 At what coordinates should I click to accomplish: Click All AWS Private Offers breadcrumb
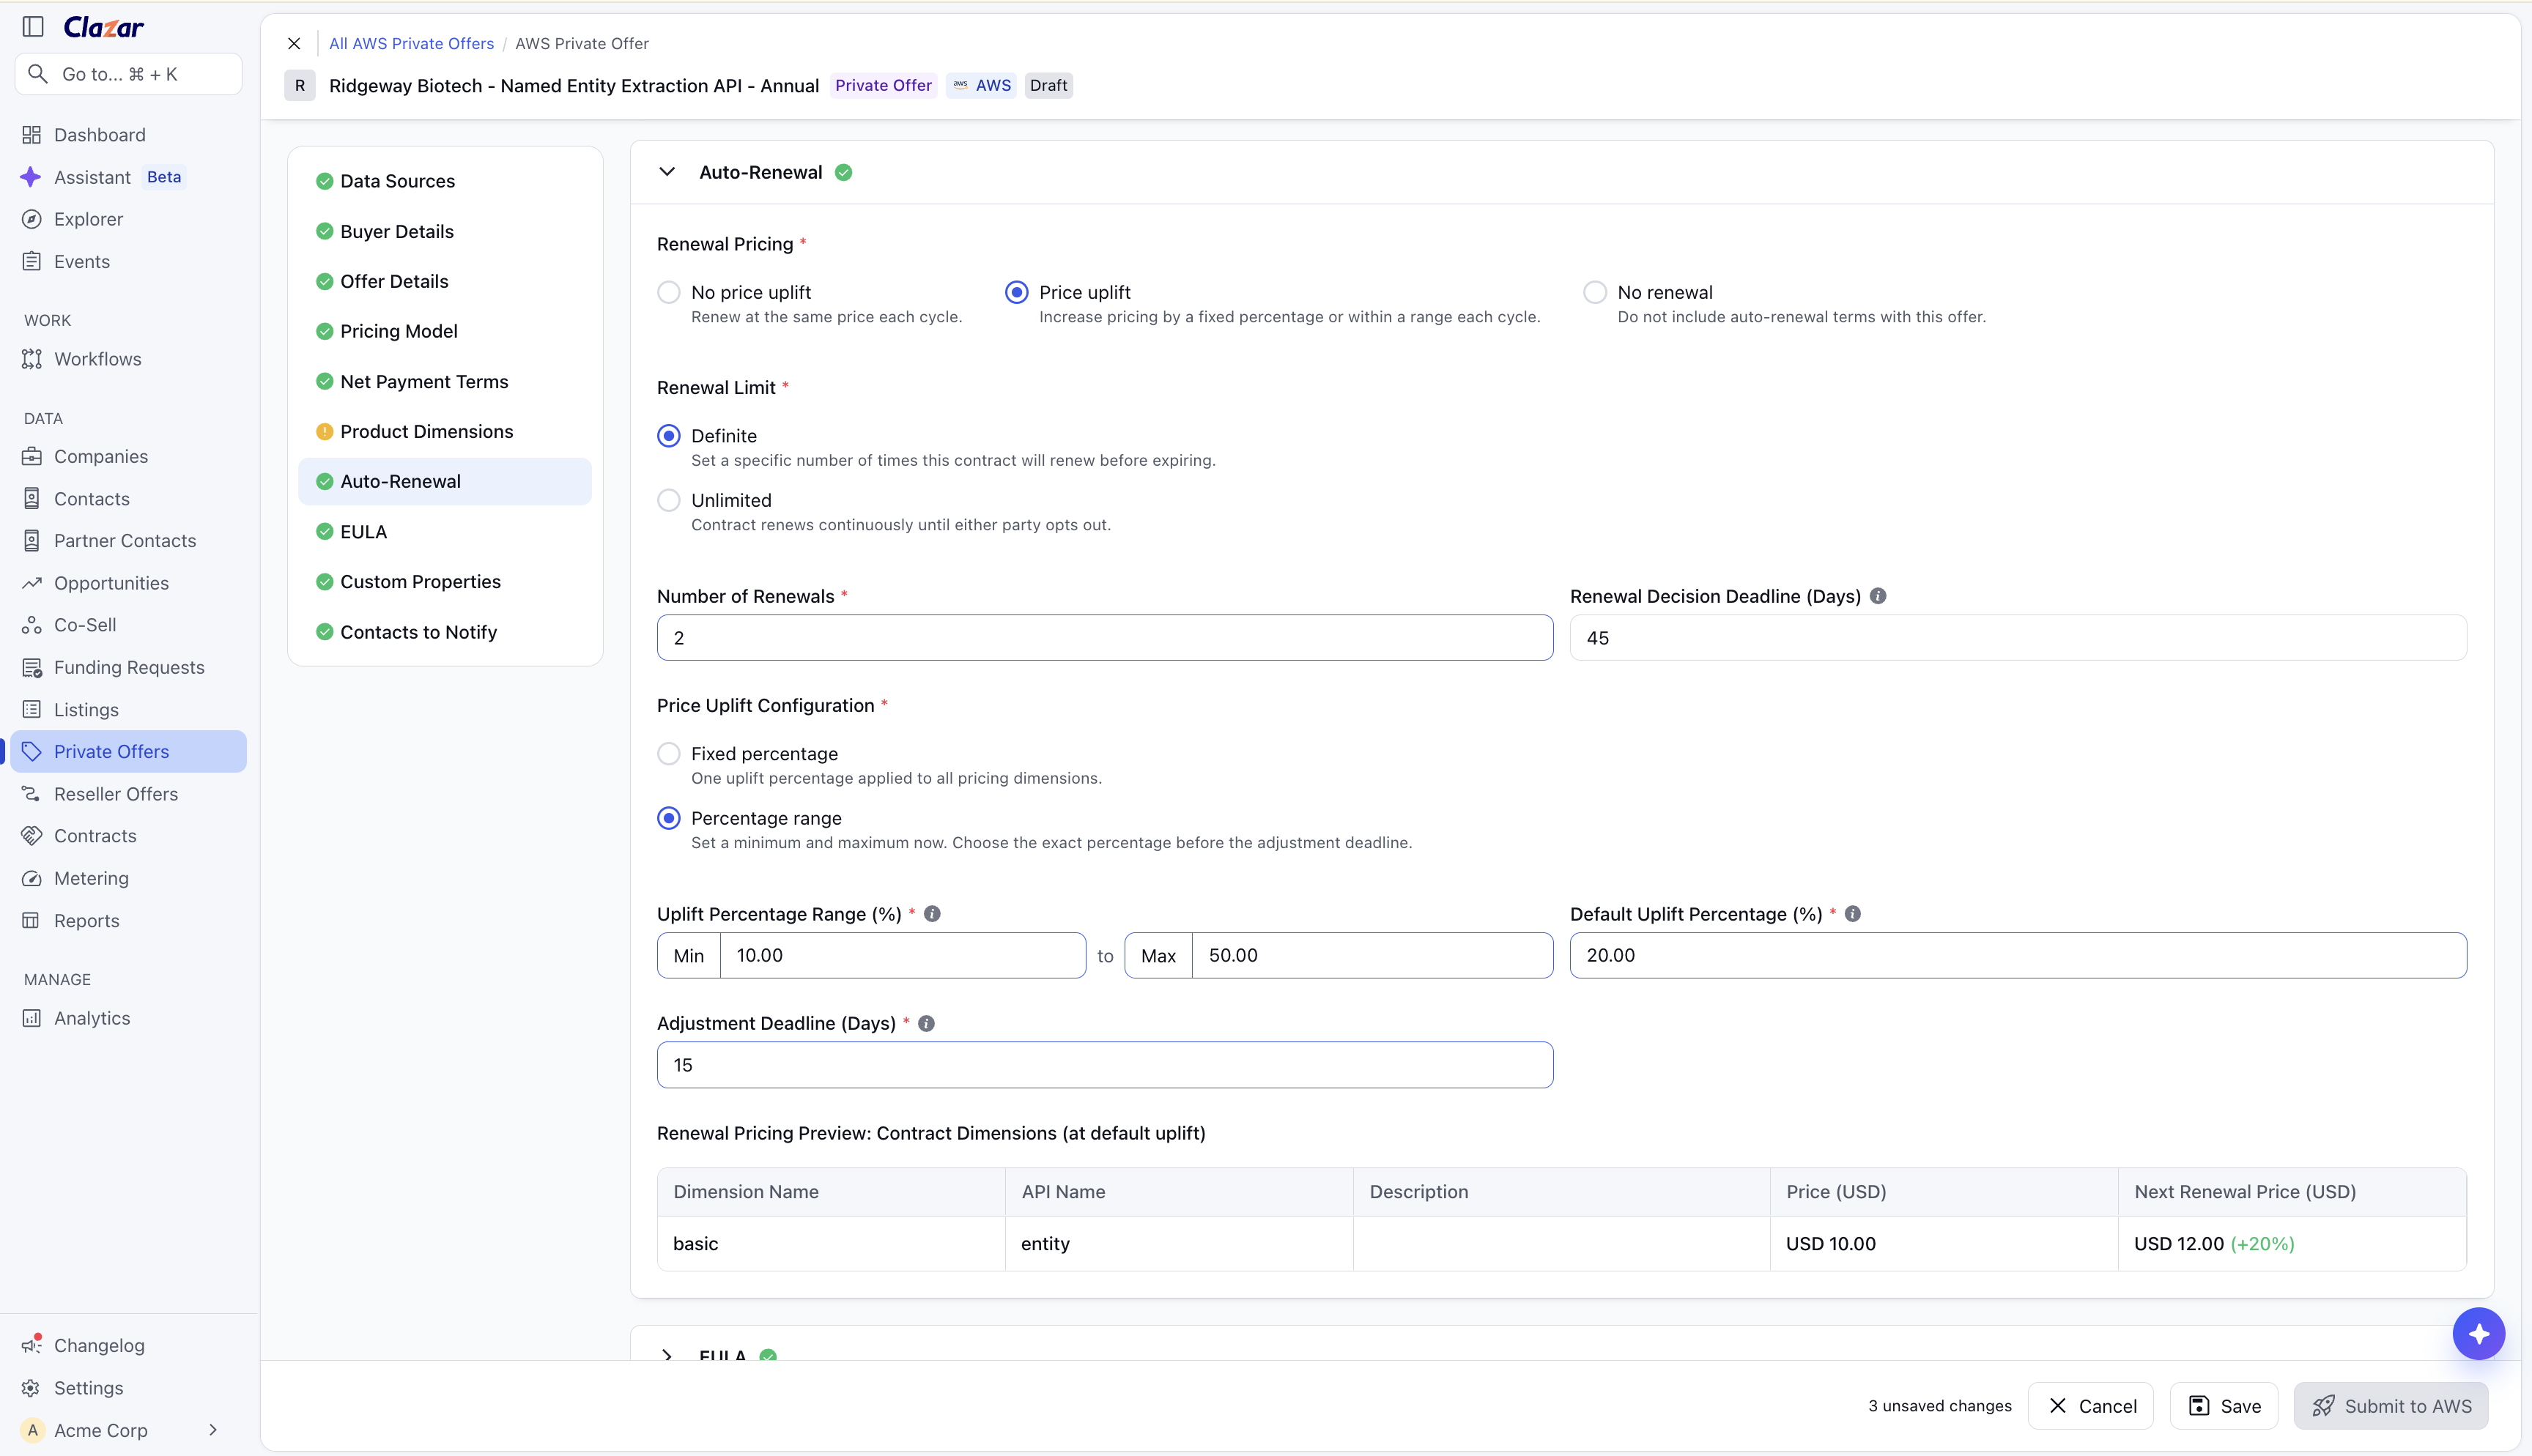[411, 44]
